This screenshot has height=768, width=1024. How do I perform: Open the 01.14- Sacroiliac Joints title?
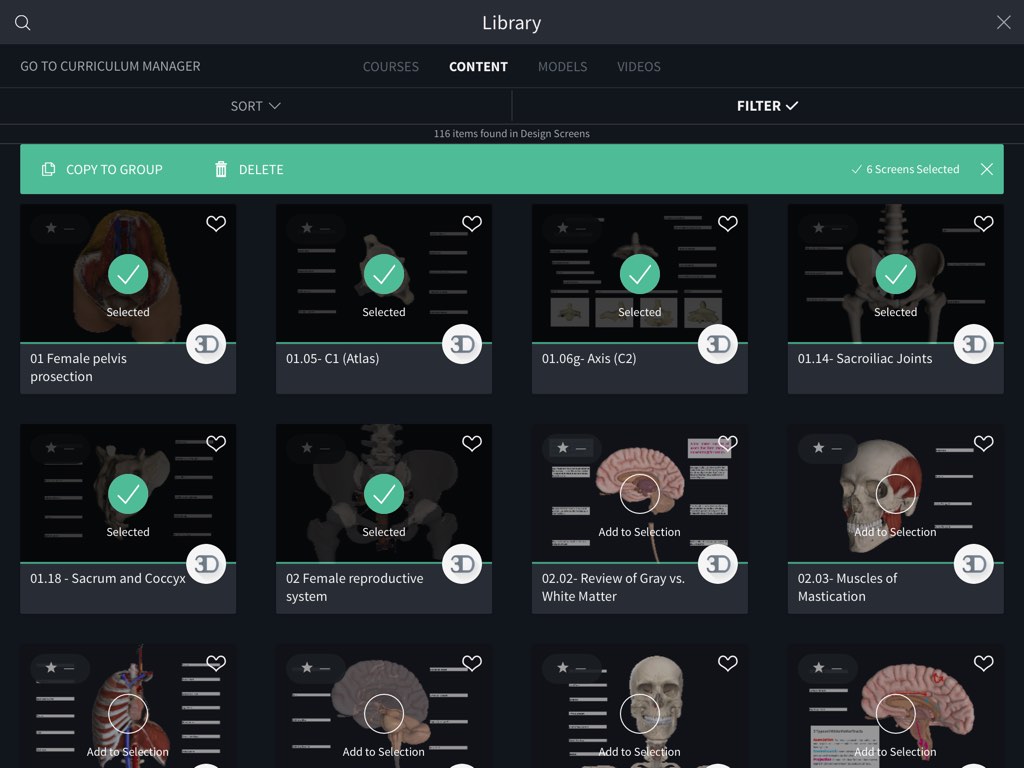(x=865, y=359)
